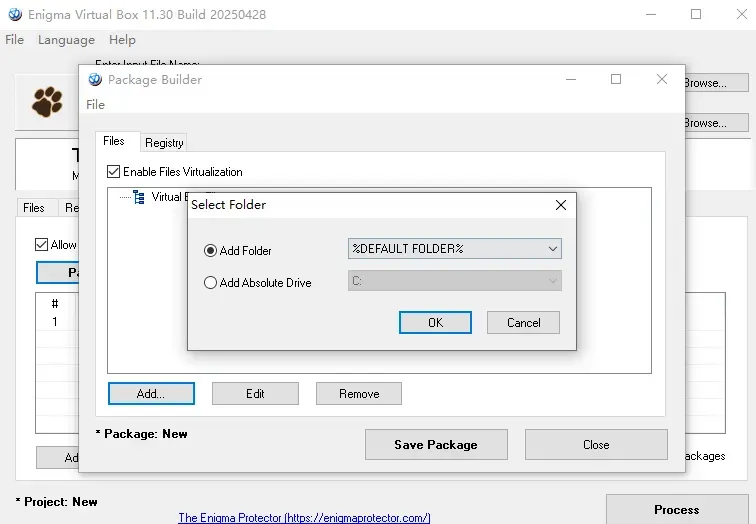Open the %DEFAULT FOLDER% dropdown
756x524 pixels.
pos(455,249)
